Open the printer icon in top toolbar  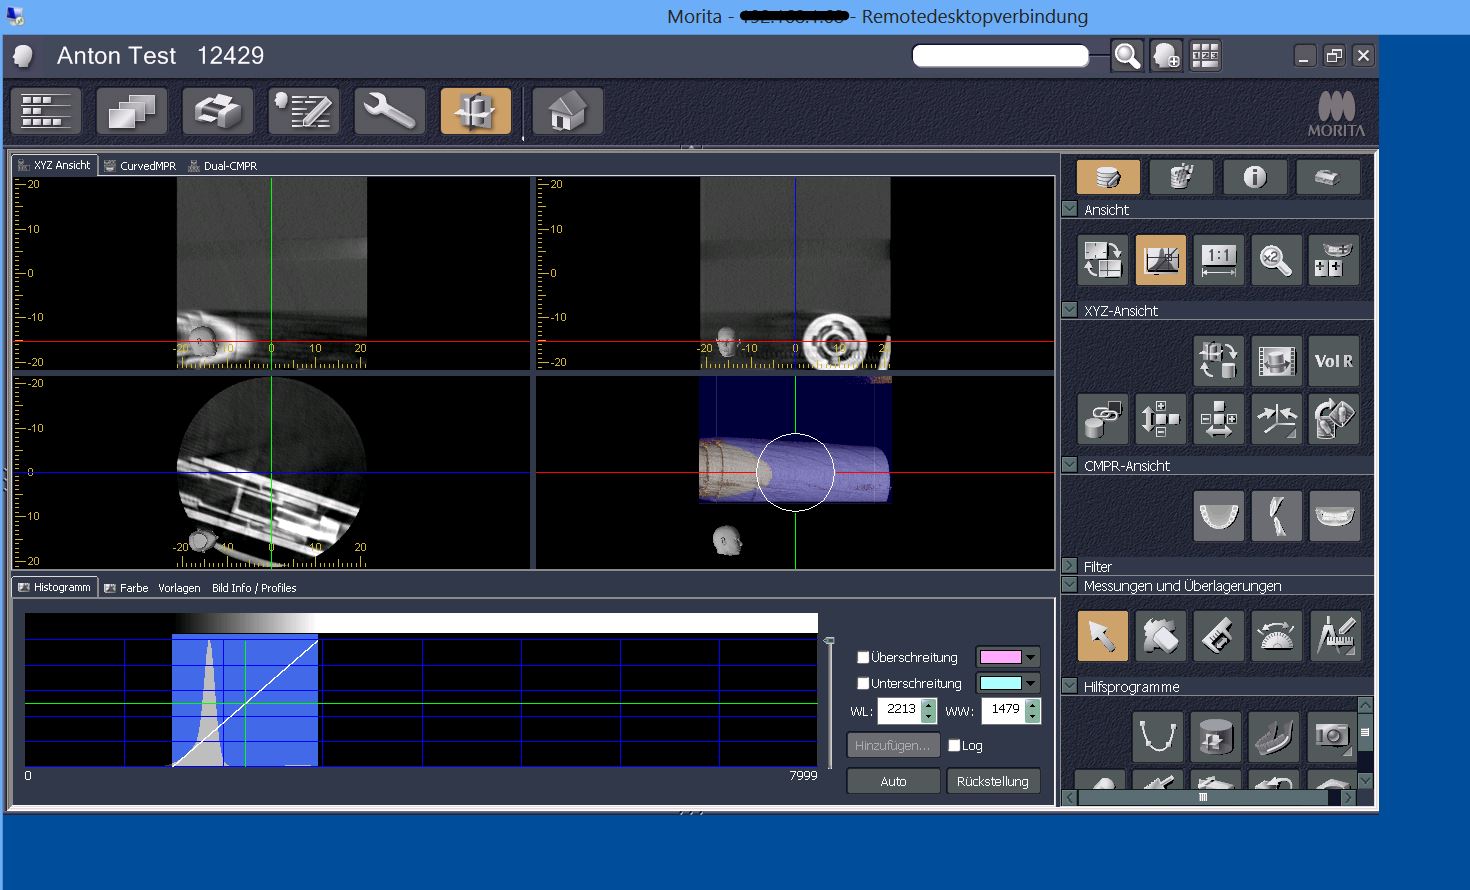[218, 111]
